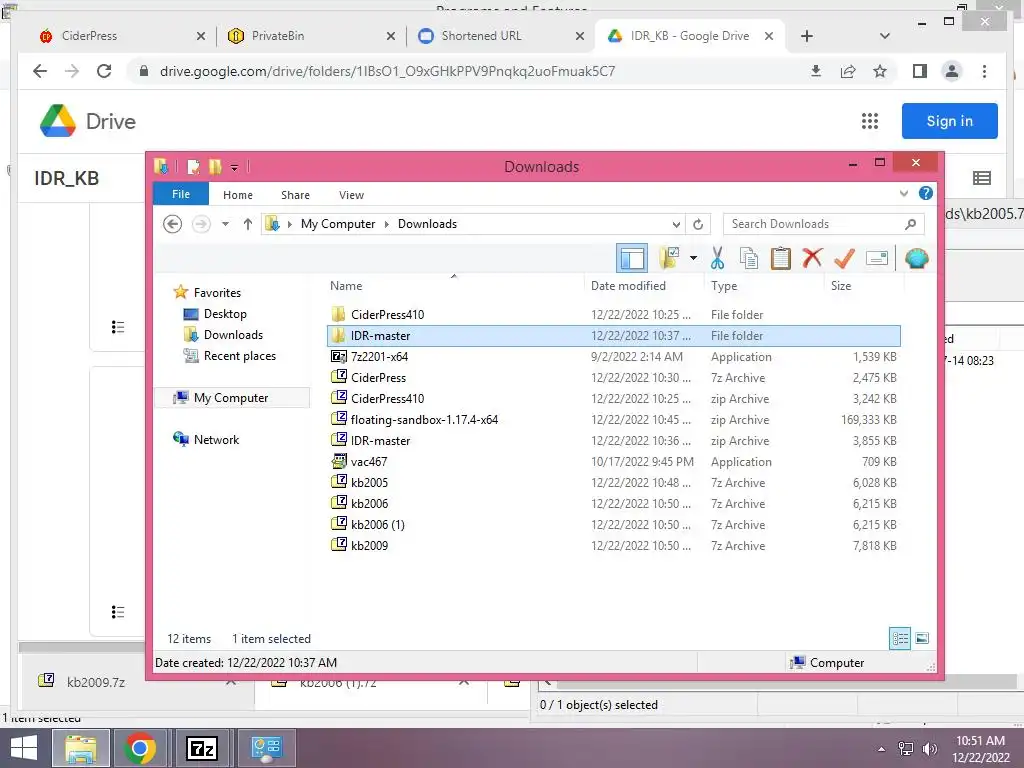Image resolution: width=1024 pixels, height=768 pixels.
Task: Switch to the CiderPress browser tab
Action: [121, 36]
